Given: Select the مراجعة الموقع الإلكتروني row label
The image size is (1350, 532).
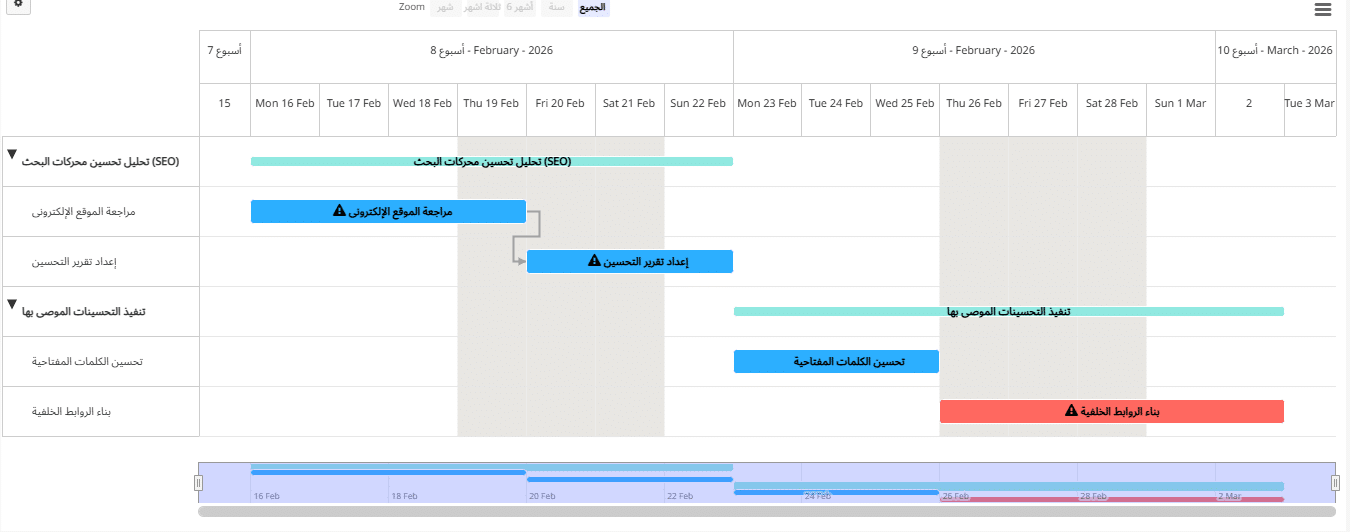Looking at the screenshot, I should coord(84,212).
